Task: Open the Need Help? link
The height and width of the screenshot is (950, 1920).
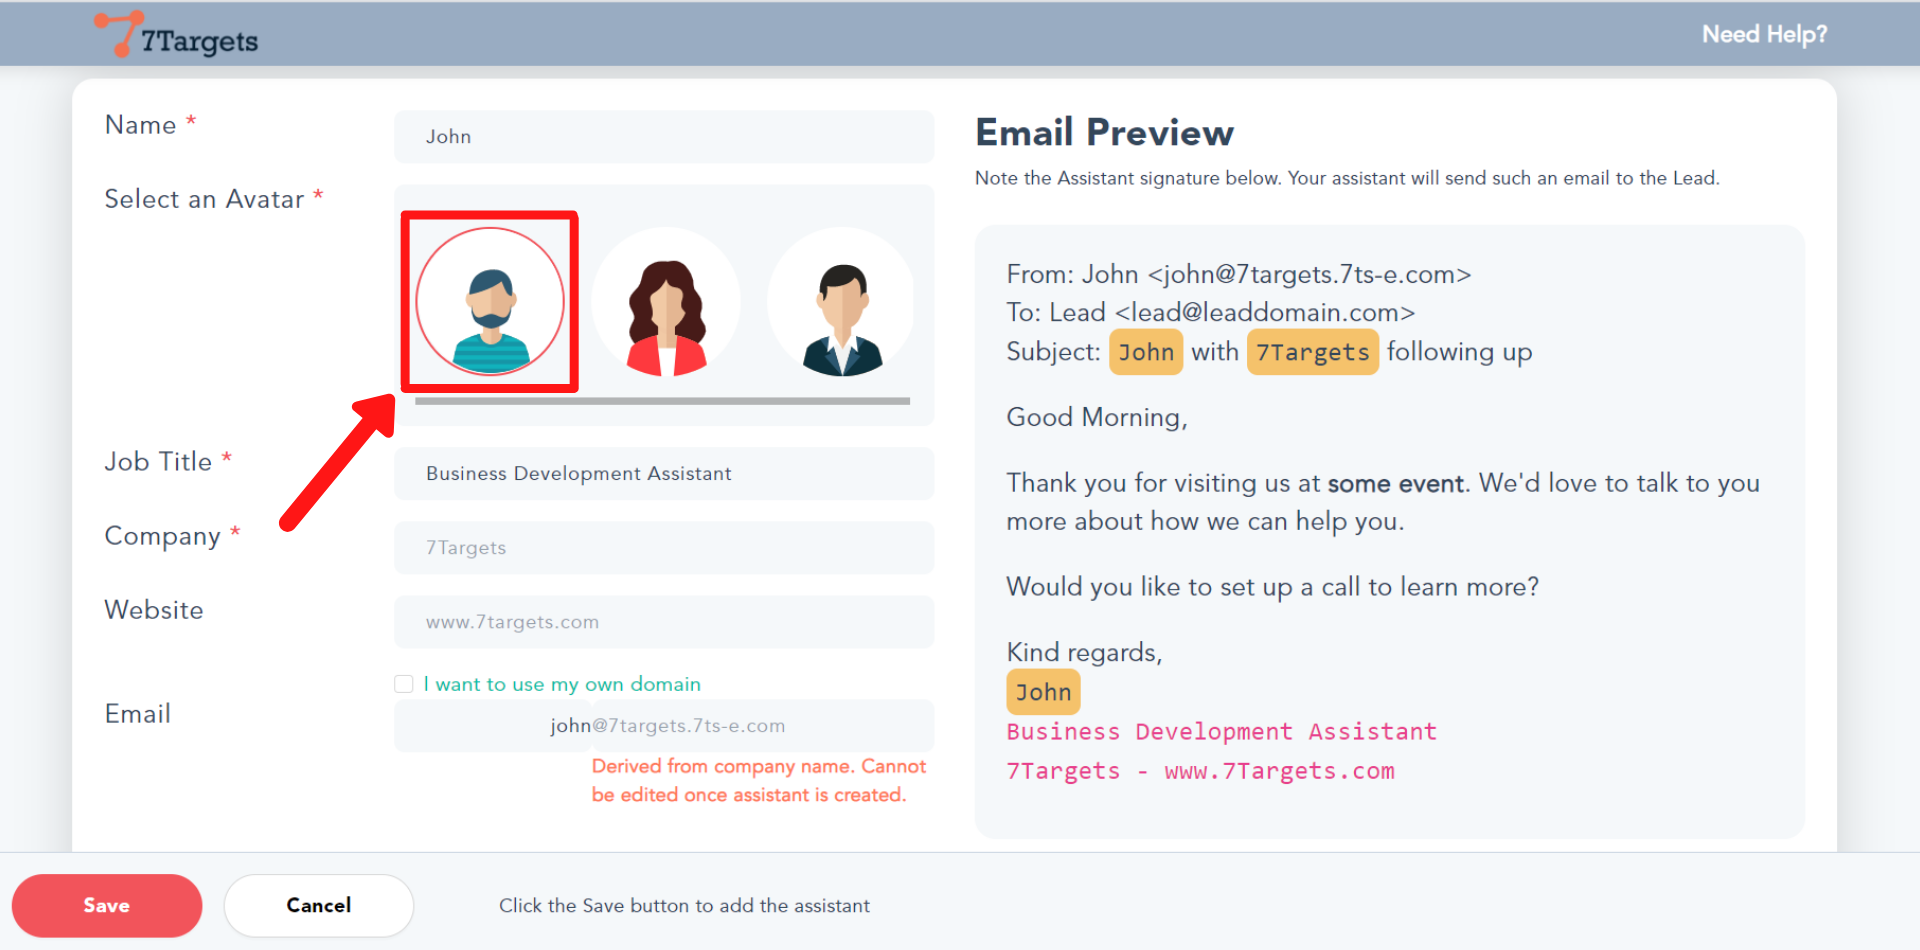Action: coord(1763,34)
